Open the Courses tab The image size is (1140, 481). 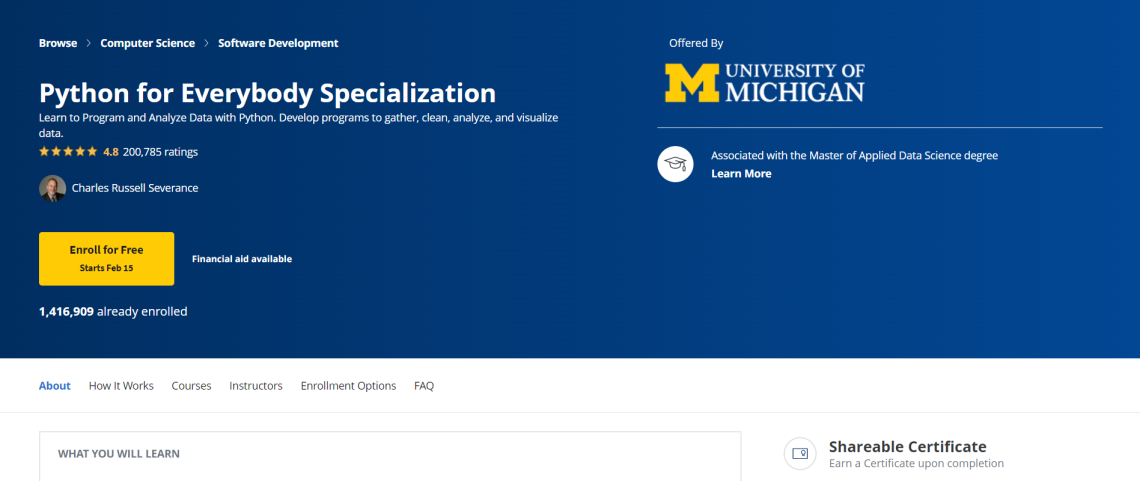click(x=191, y=386)
